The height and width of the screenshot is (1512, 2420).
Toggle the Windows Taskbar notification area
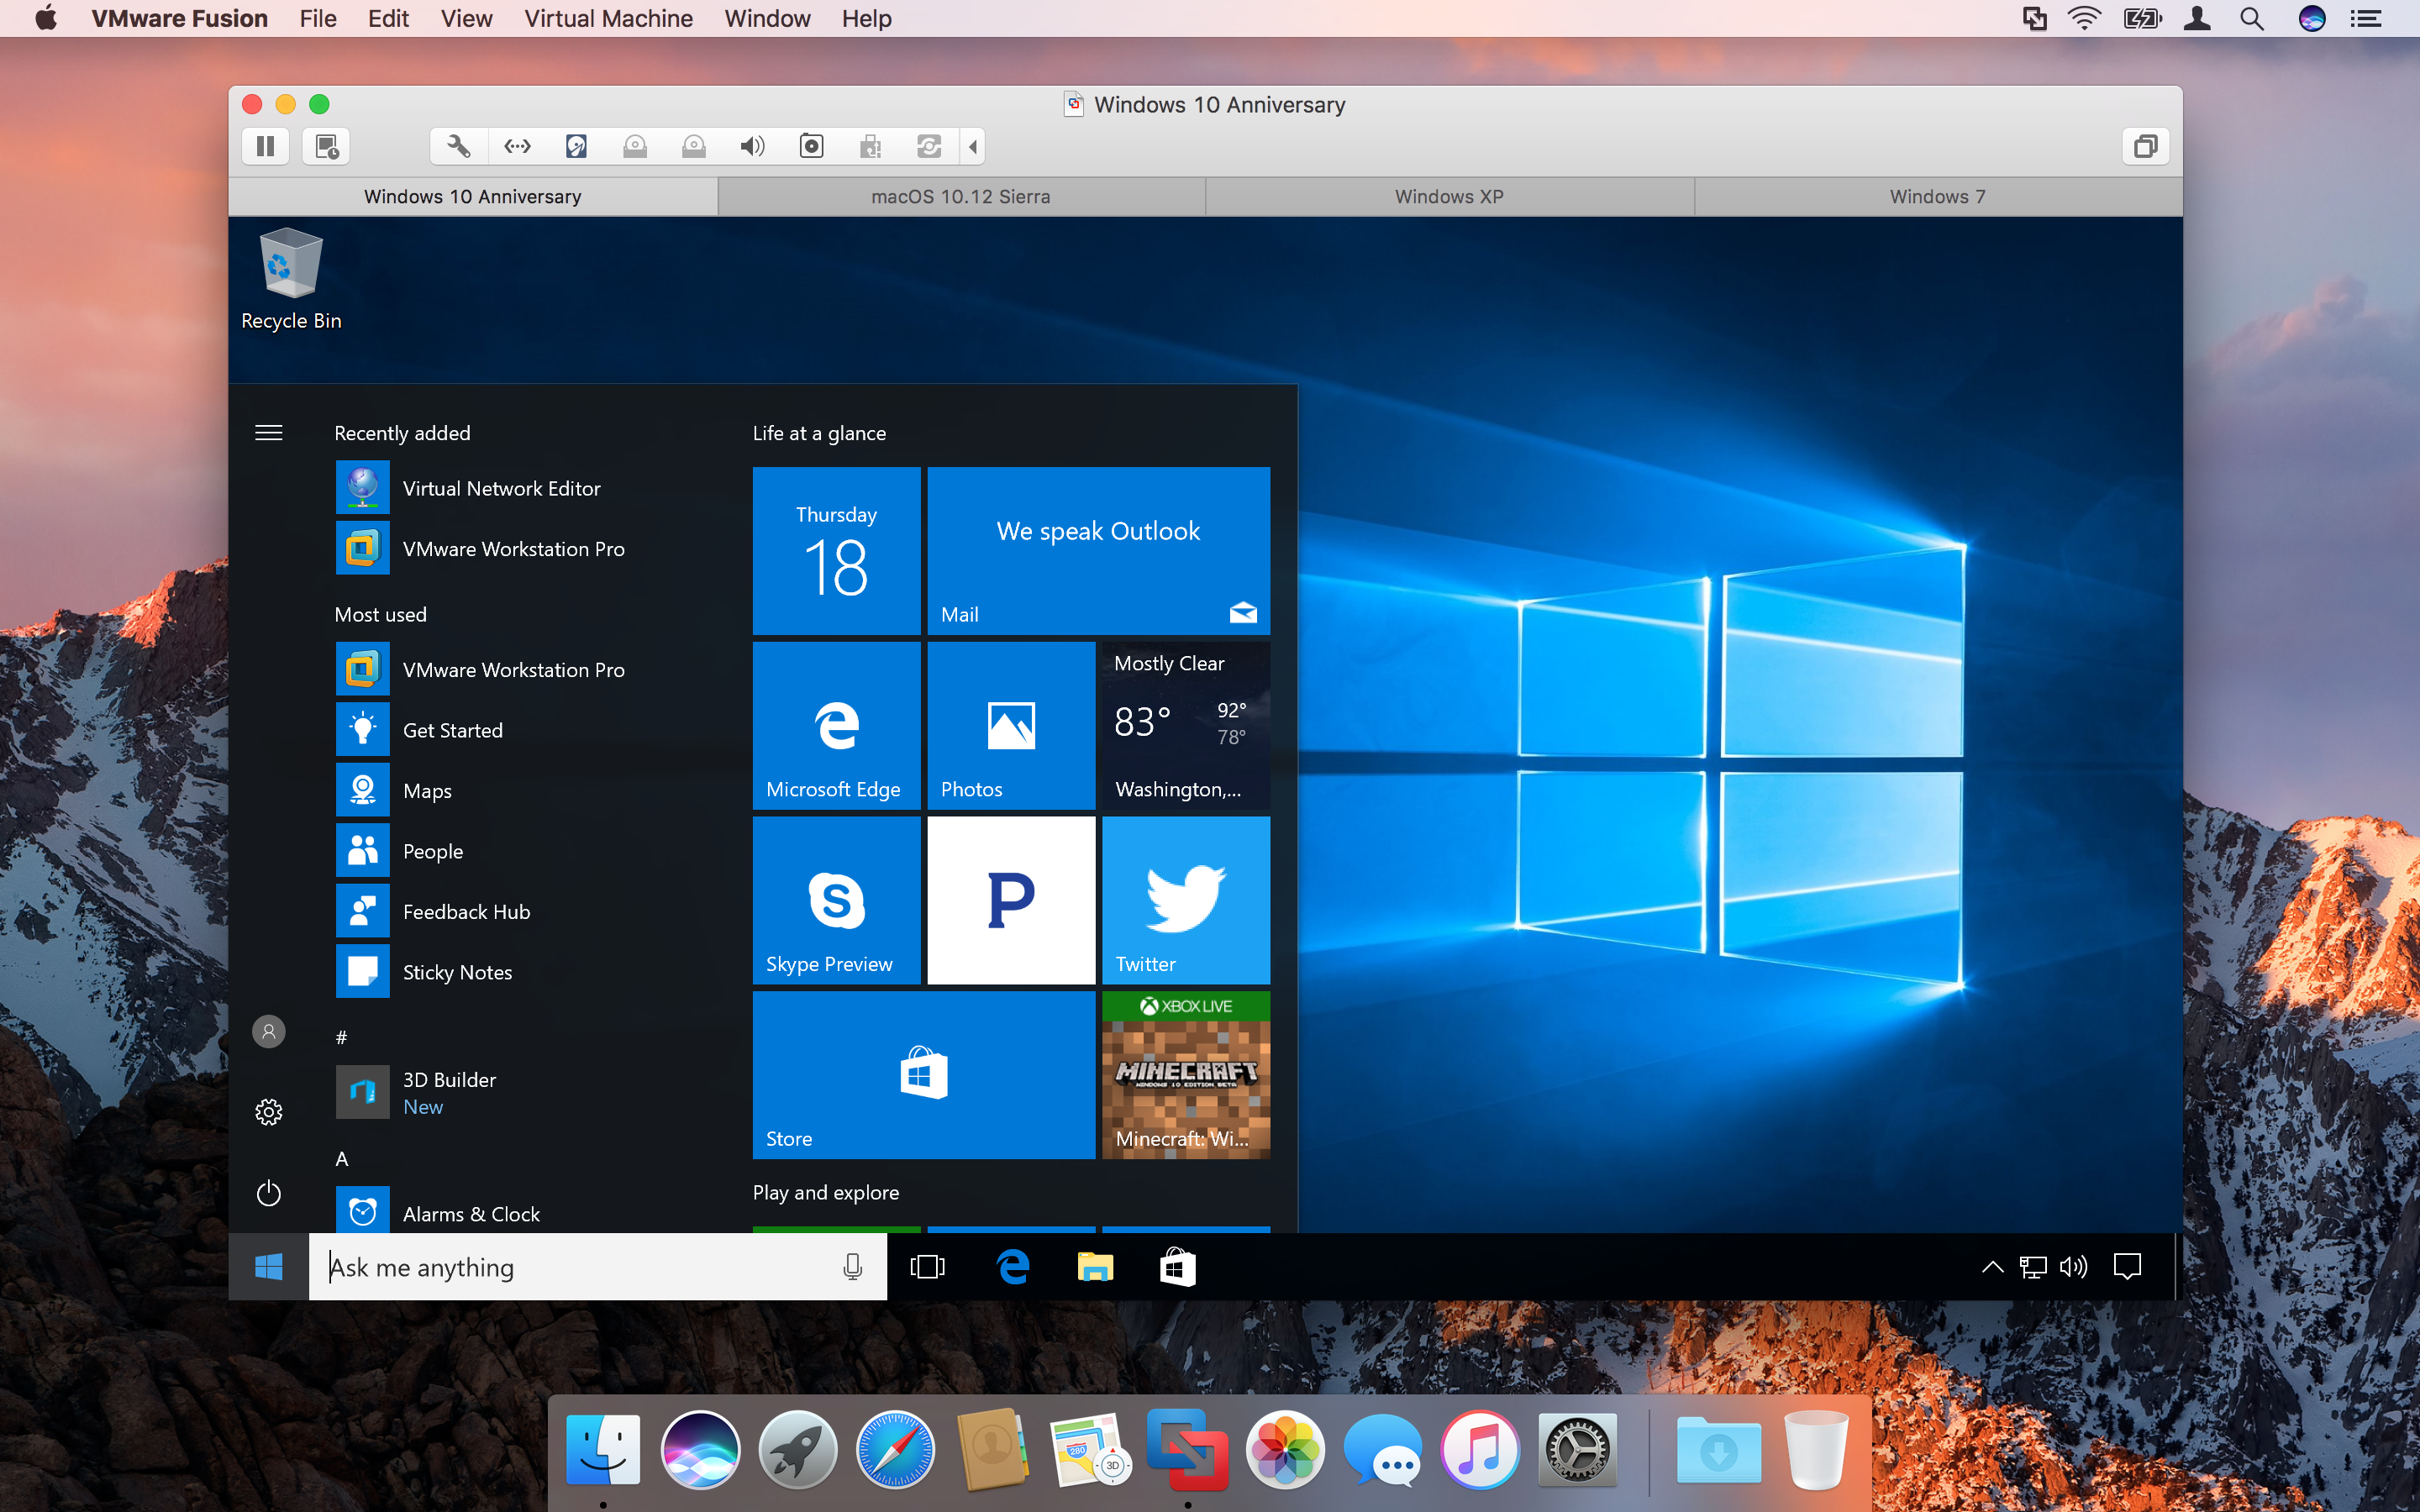(x=1991, y=1267)
